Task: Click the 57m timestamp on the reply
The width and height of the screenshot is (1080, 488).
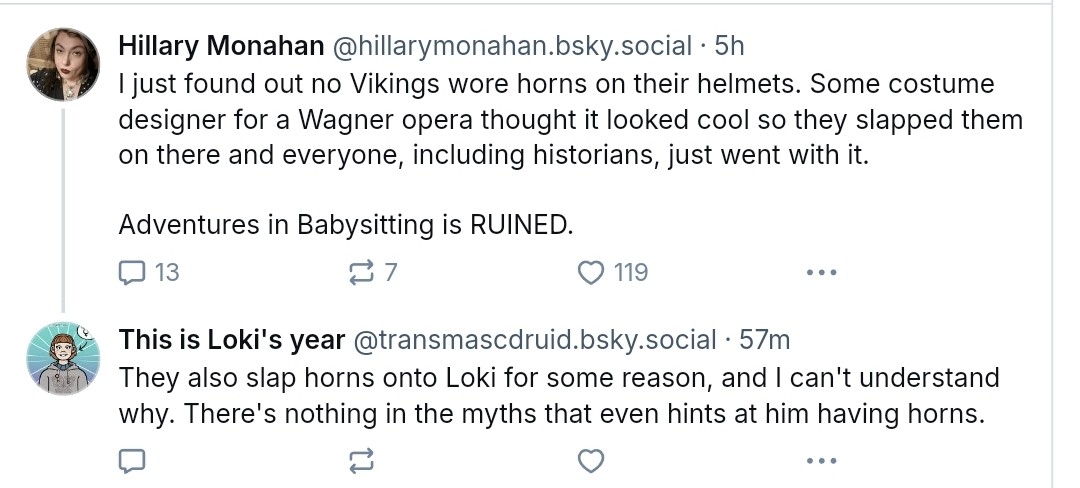Action: [764, 340]
